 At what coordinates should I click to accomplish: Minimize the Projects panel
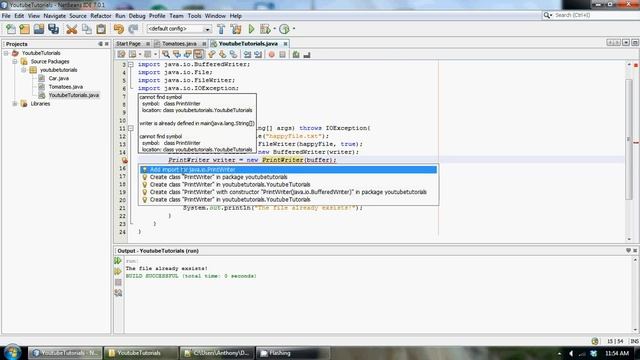(100, 44)
